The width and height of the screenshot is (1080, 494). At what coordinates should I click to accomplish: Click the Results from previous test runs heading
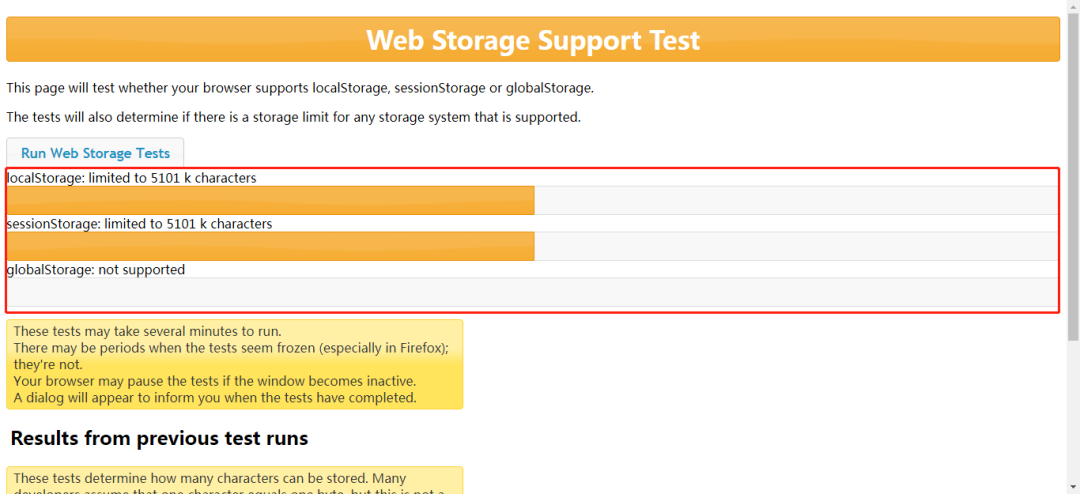[x=159, y=438]
